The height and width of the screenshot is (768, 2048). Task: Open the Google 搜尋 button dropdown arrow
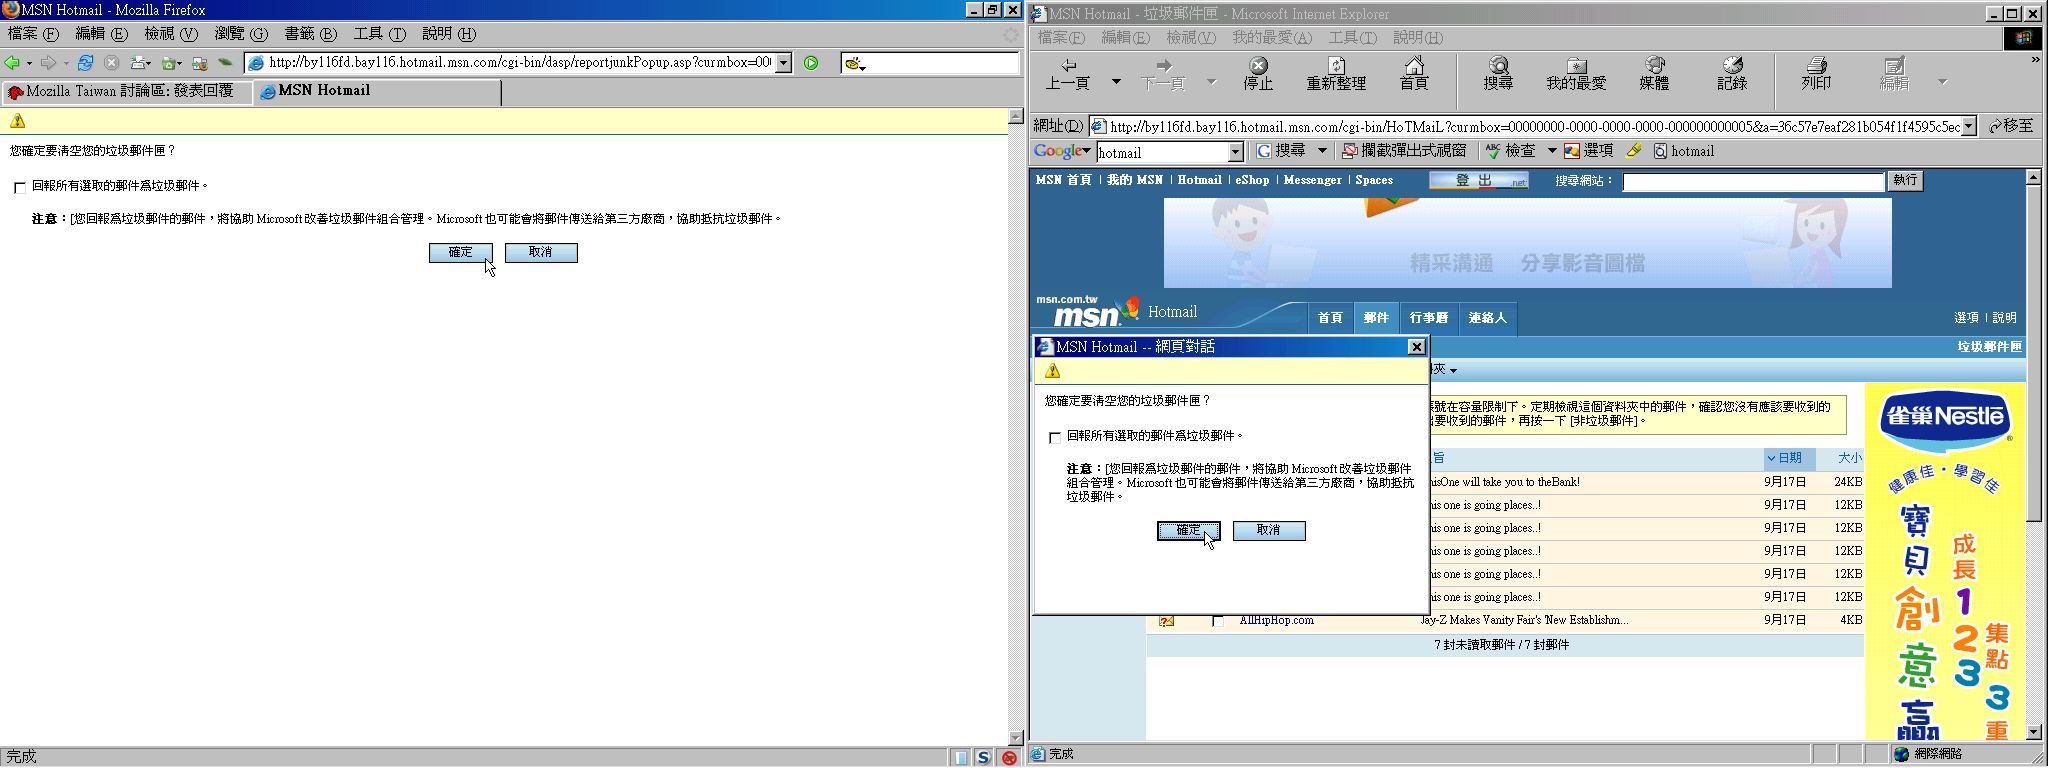(1321, 151)
